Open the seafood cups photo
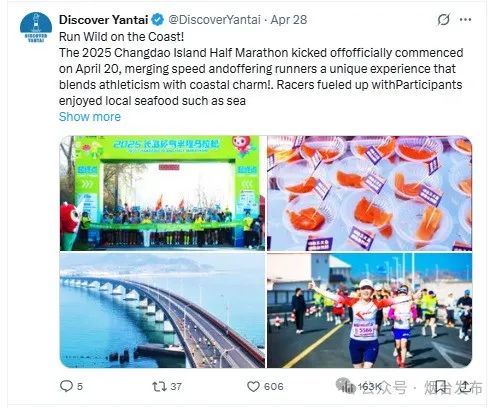499x408 pixels. (370, 193)
